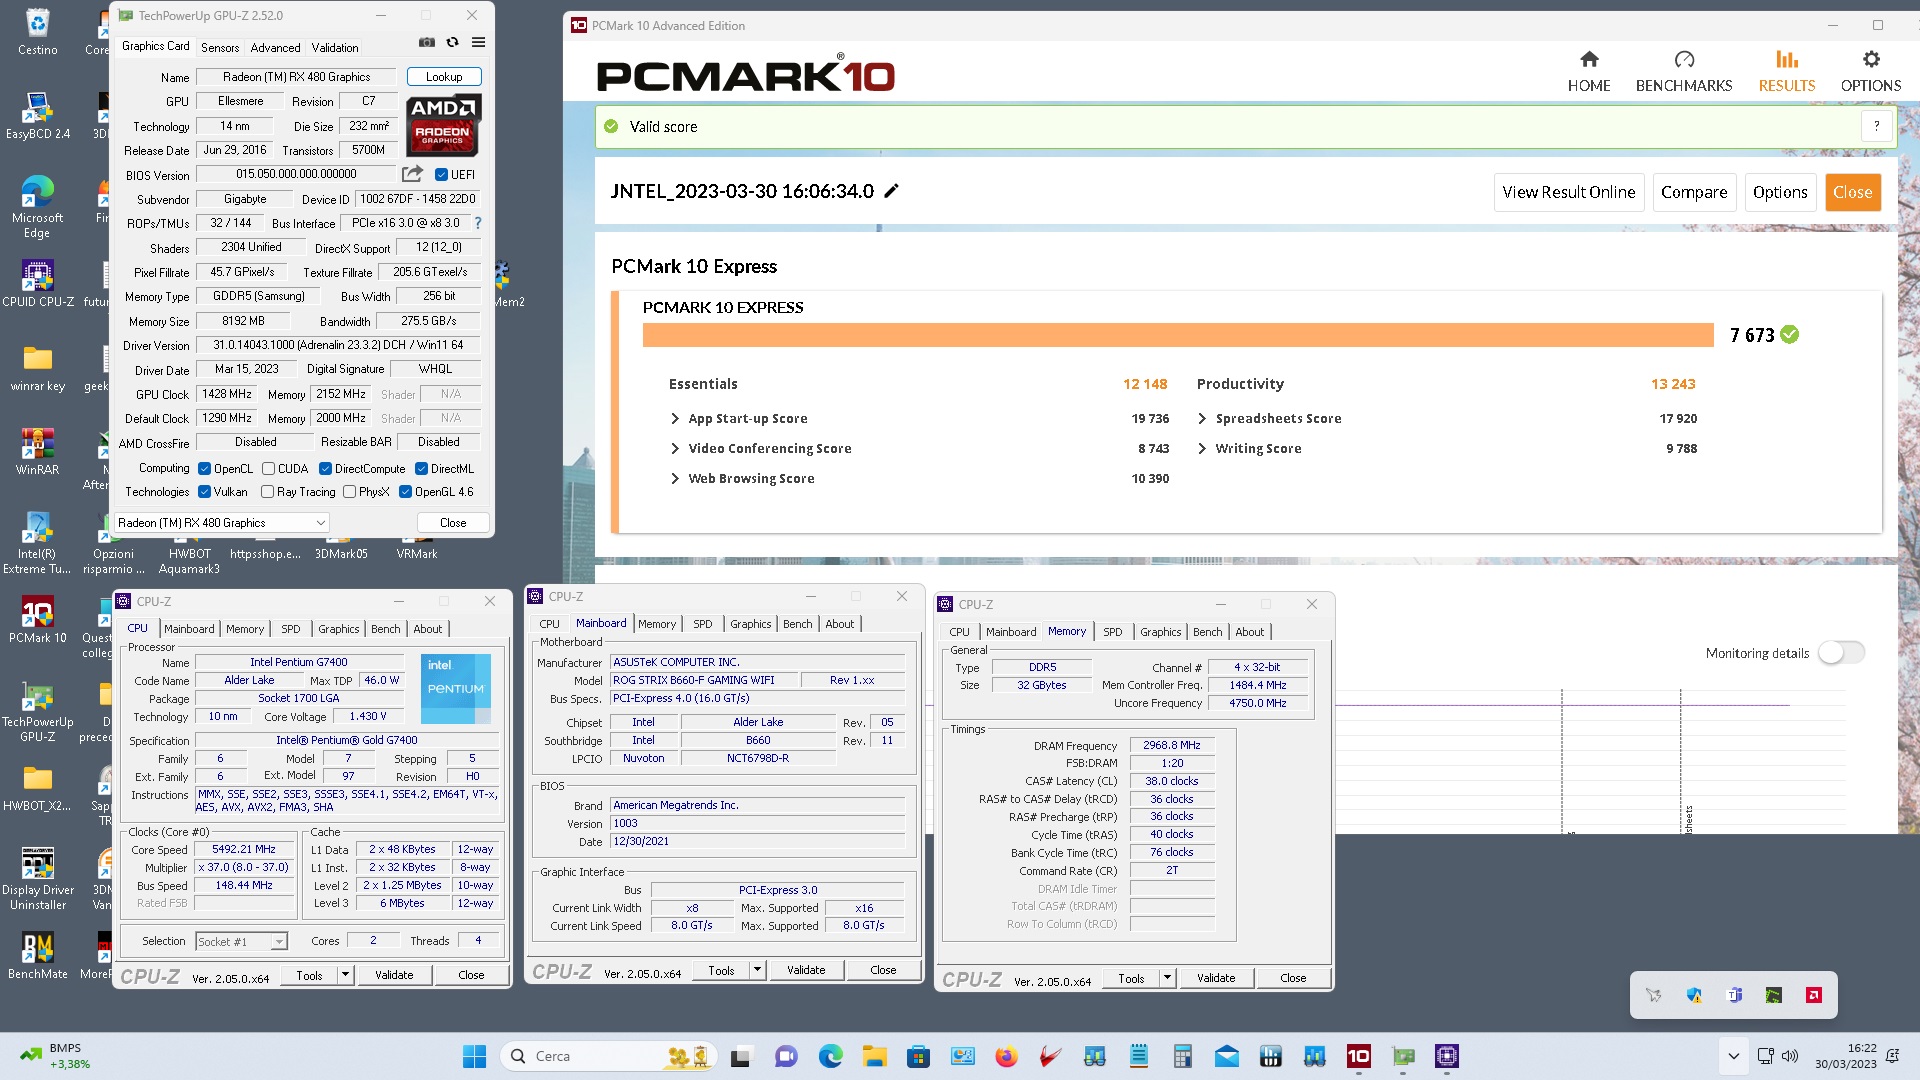Show hidden system tray icons chevron
The height and width of the screenshot is (1080, 1920).
(x=1733, y=1056)
